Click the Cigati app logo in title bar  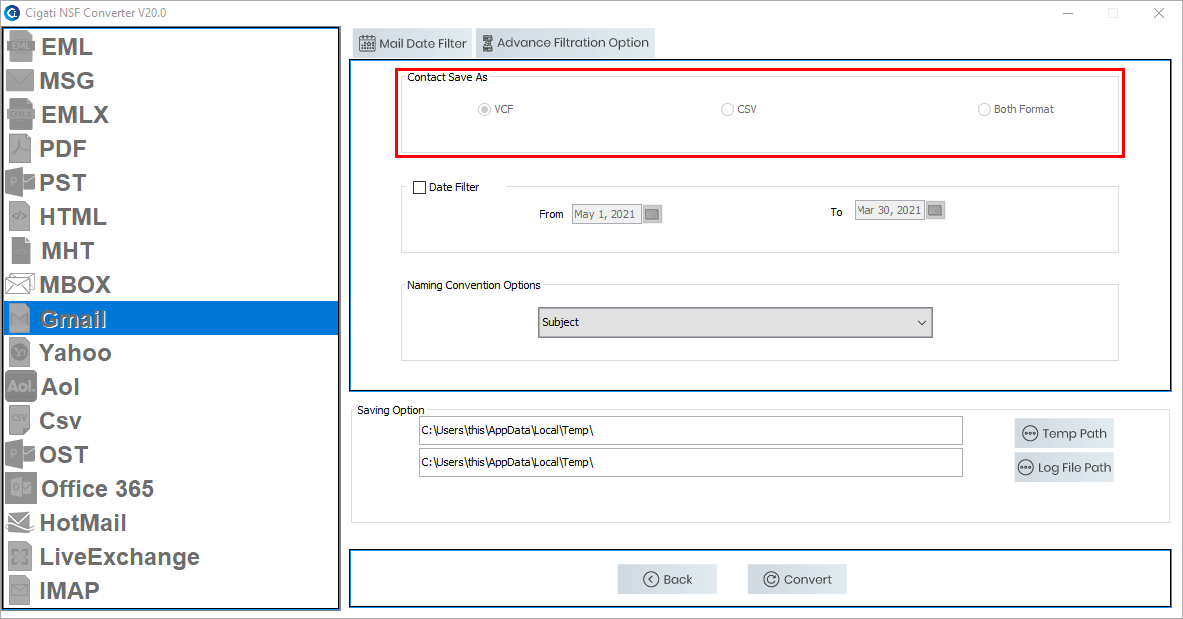point(12,13)
